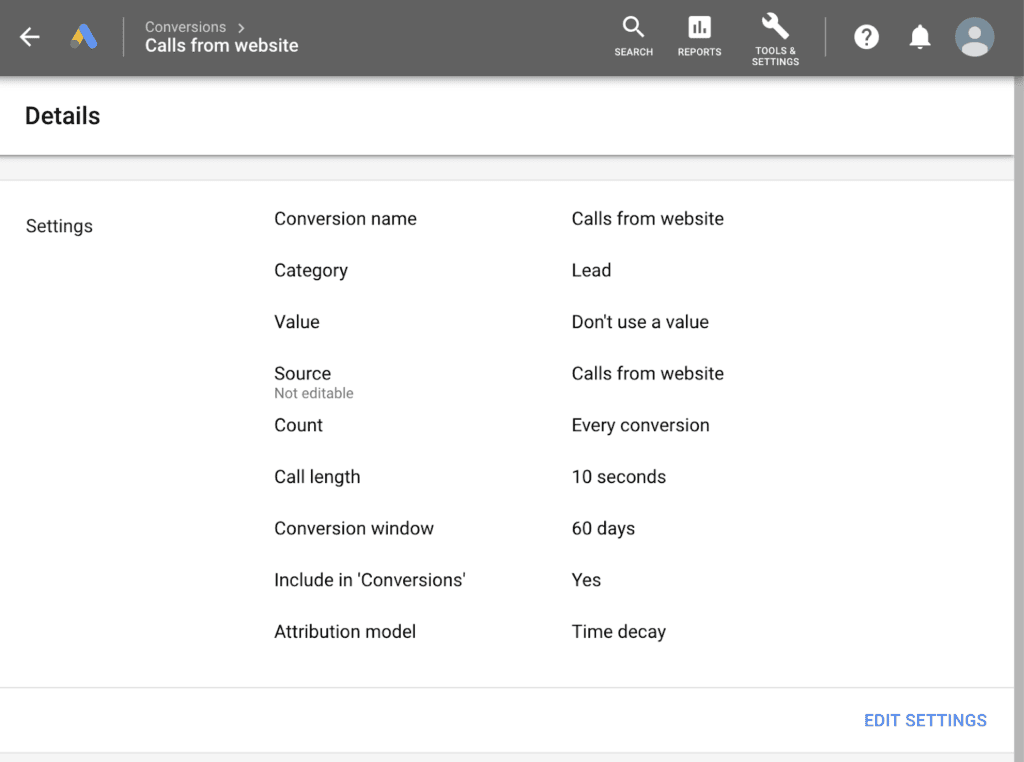Click the 'Call length' label
This screenshot has width=1024, height=762.
(x=317, y=477)
